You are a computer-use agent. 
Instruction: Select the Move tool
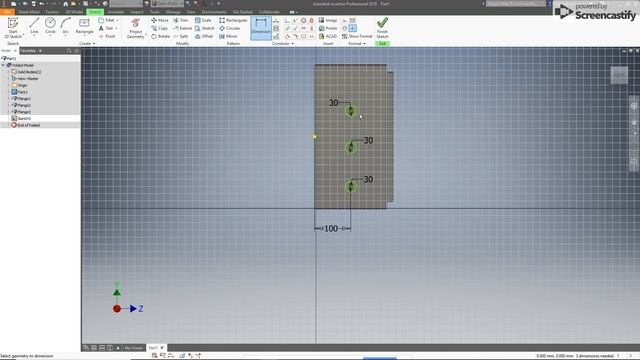point(160,20)
